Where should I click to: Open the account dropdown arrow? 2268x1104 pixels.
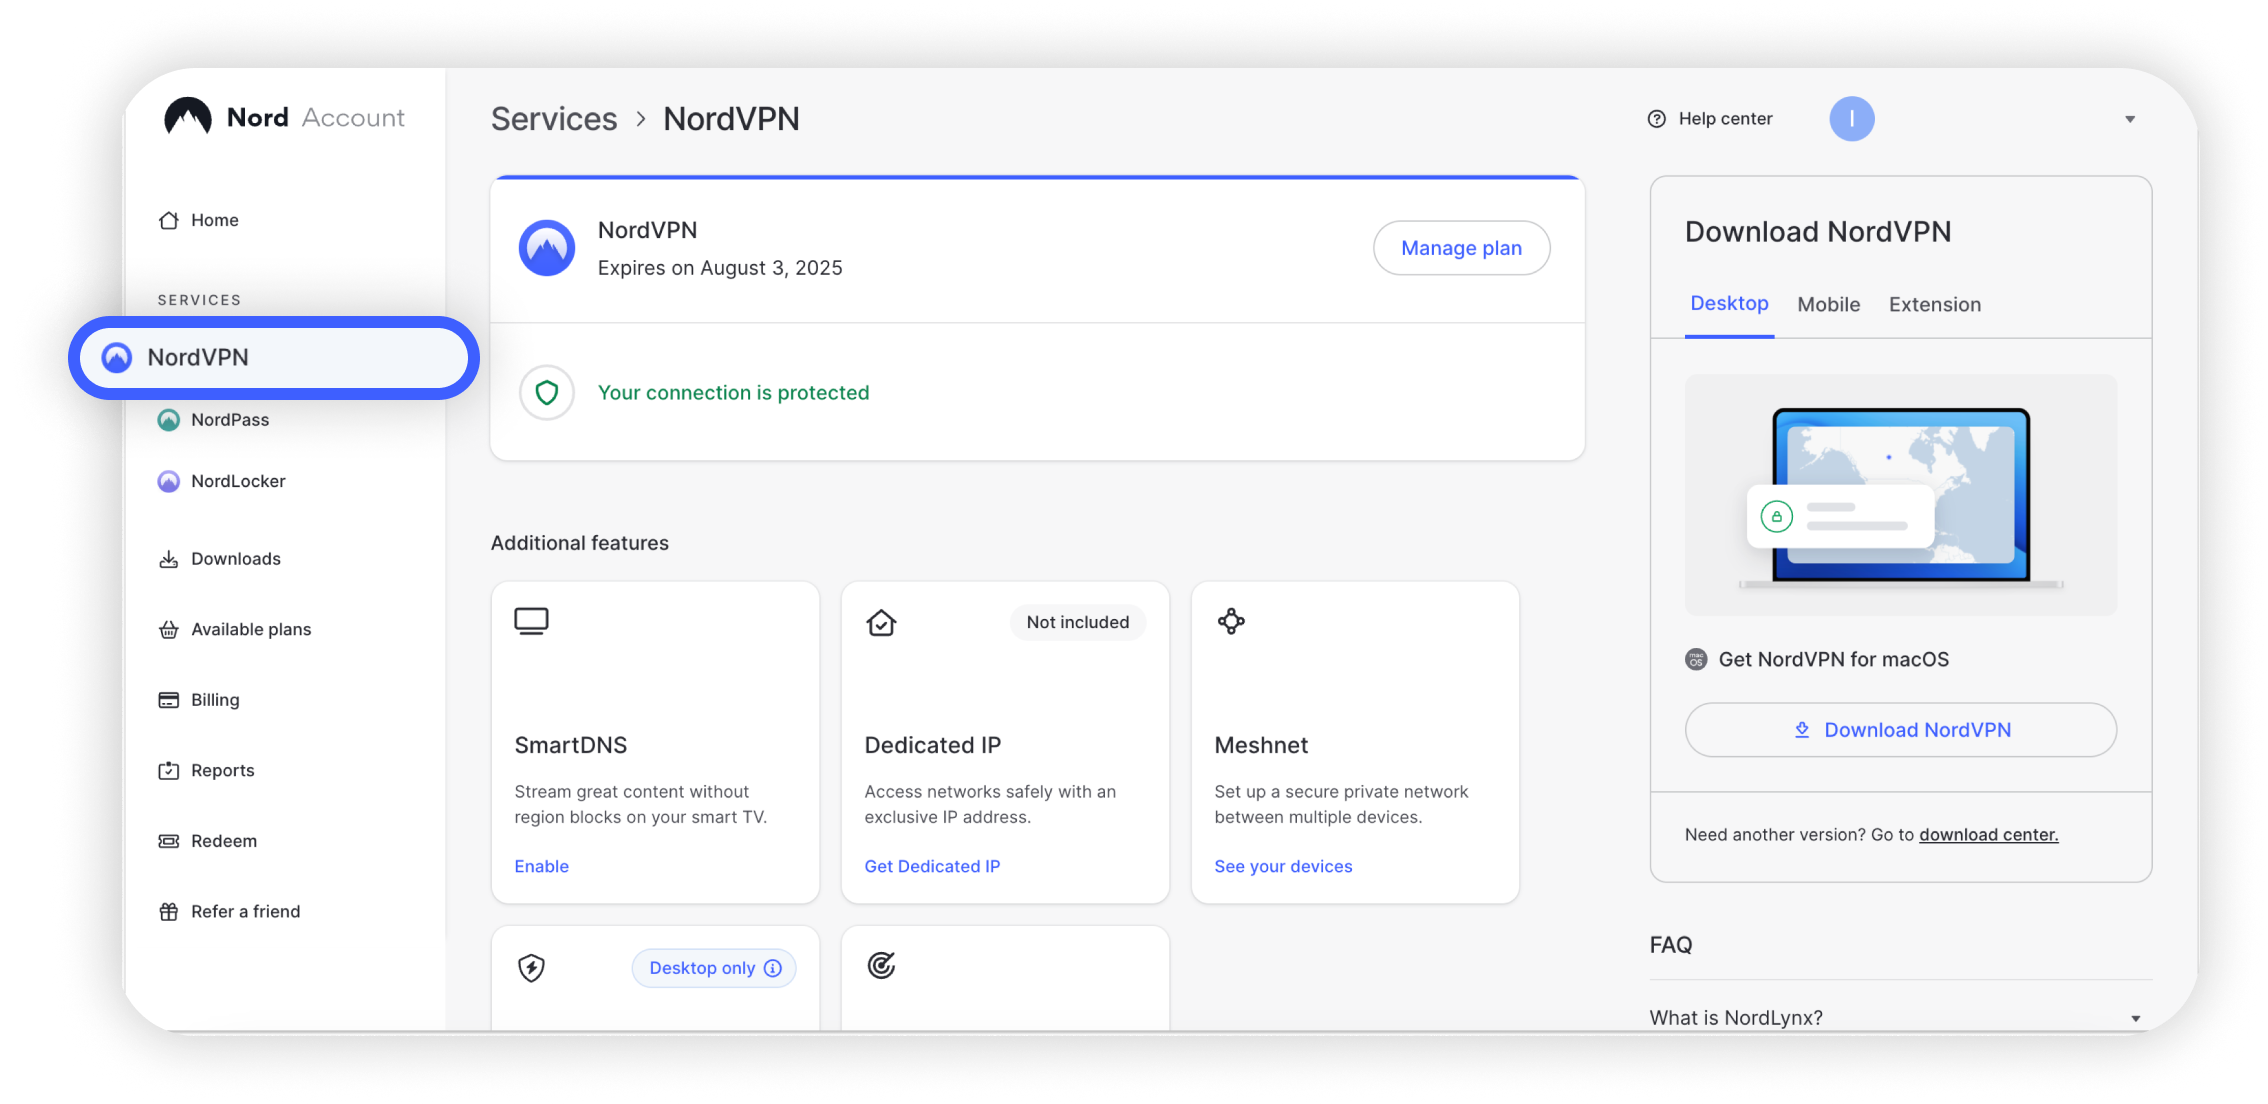pyautogui.click(x=2130, y=119)
